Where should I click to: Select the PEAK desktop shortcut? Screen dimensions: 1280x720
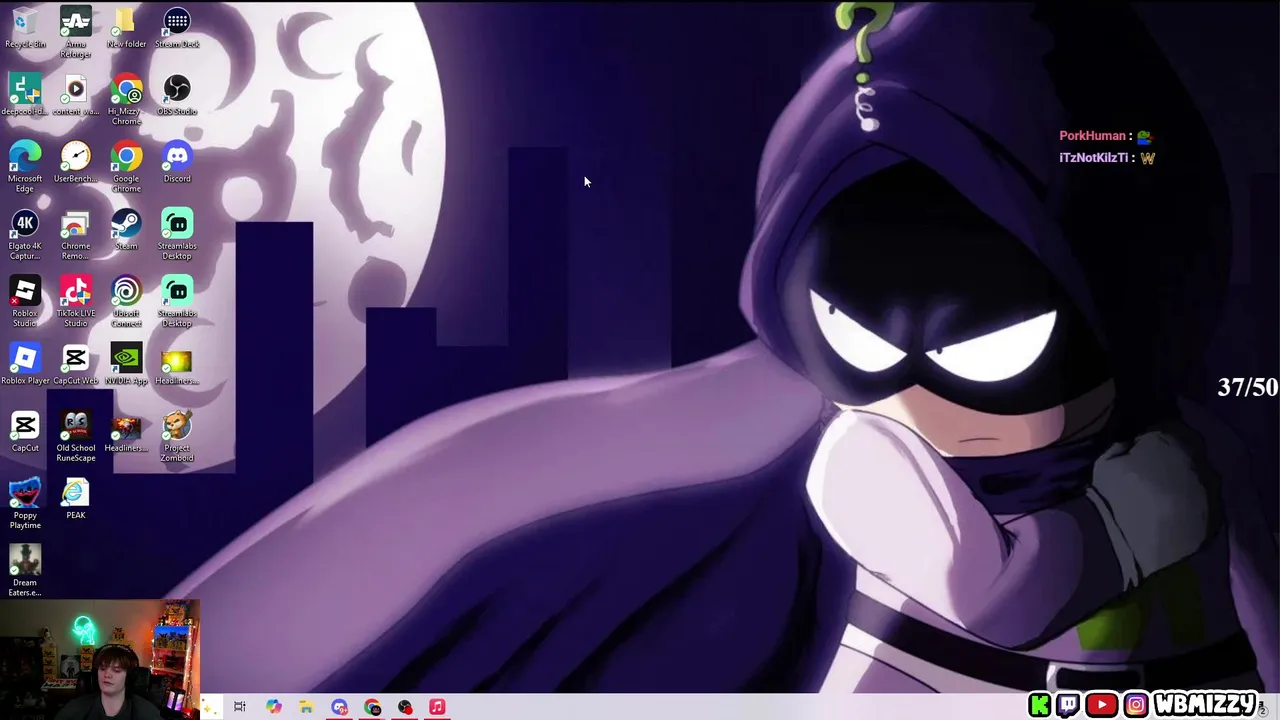tap(75, 498)
